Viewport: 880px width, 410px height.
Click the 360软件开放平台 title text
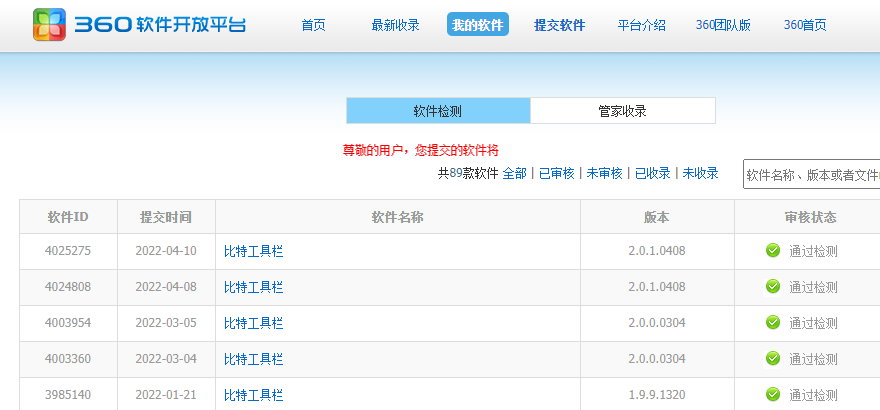[160, 25]
